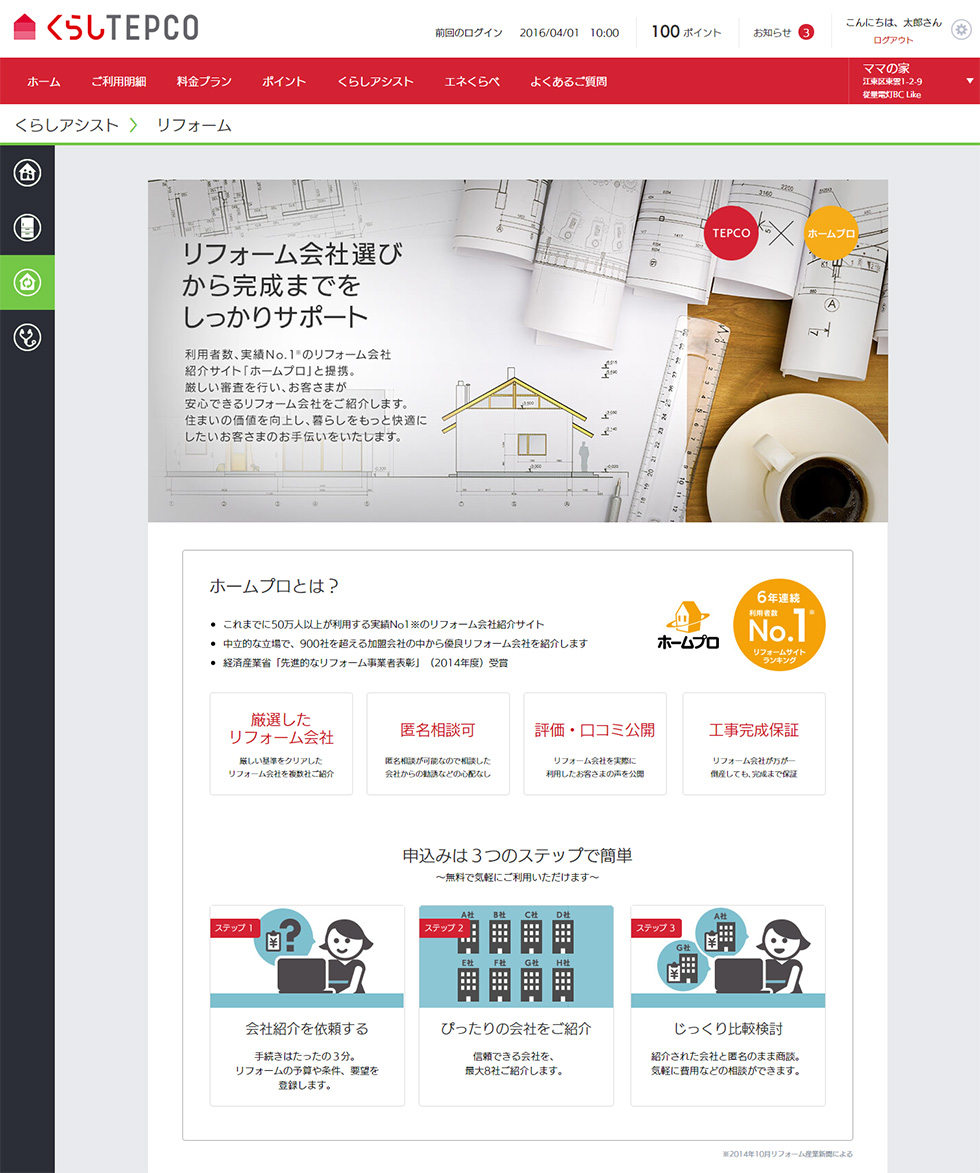The width and height of the screenshot is (980, 1173).
Task: Click the 経済産業省 award bullet text
Action: tap(366, 663)
